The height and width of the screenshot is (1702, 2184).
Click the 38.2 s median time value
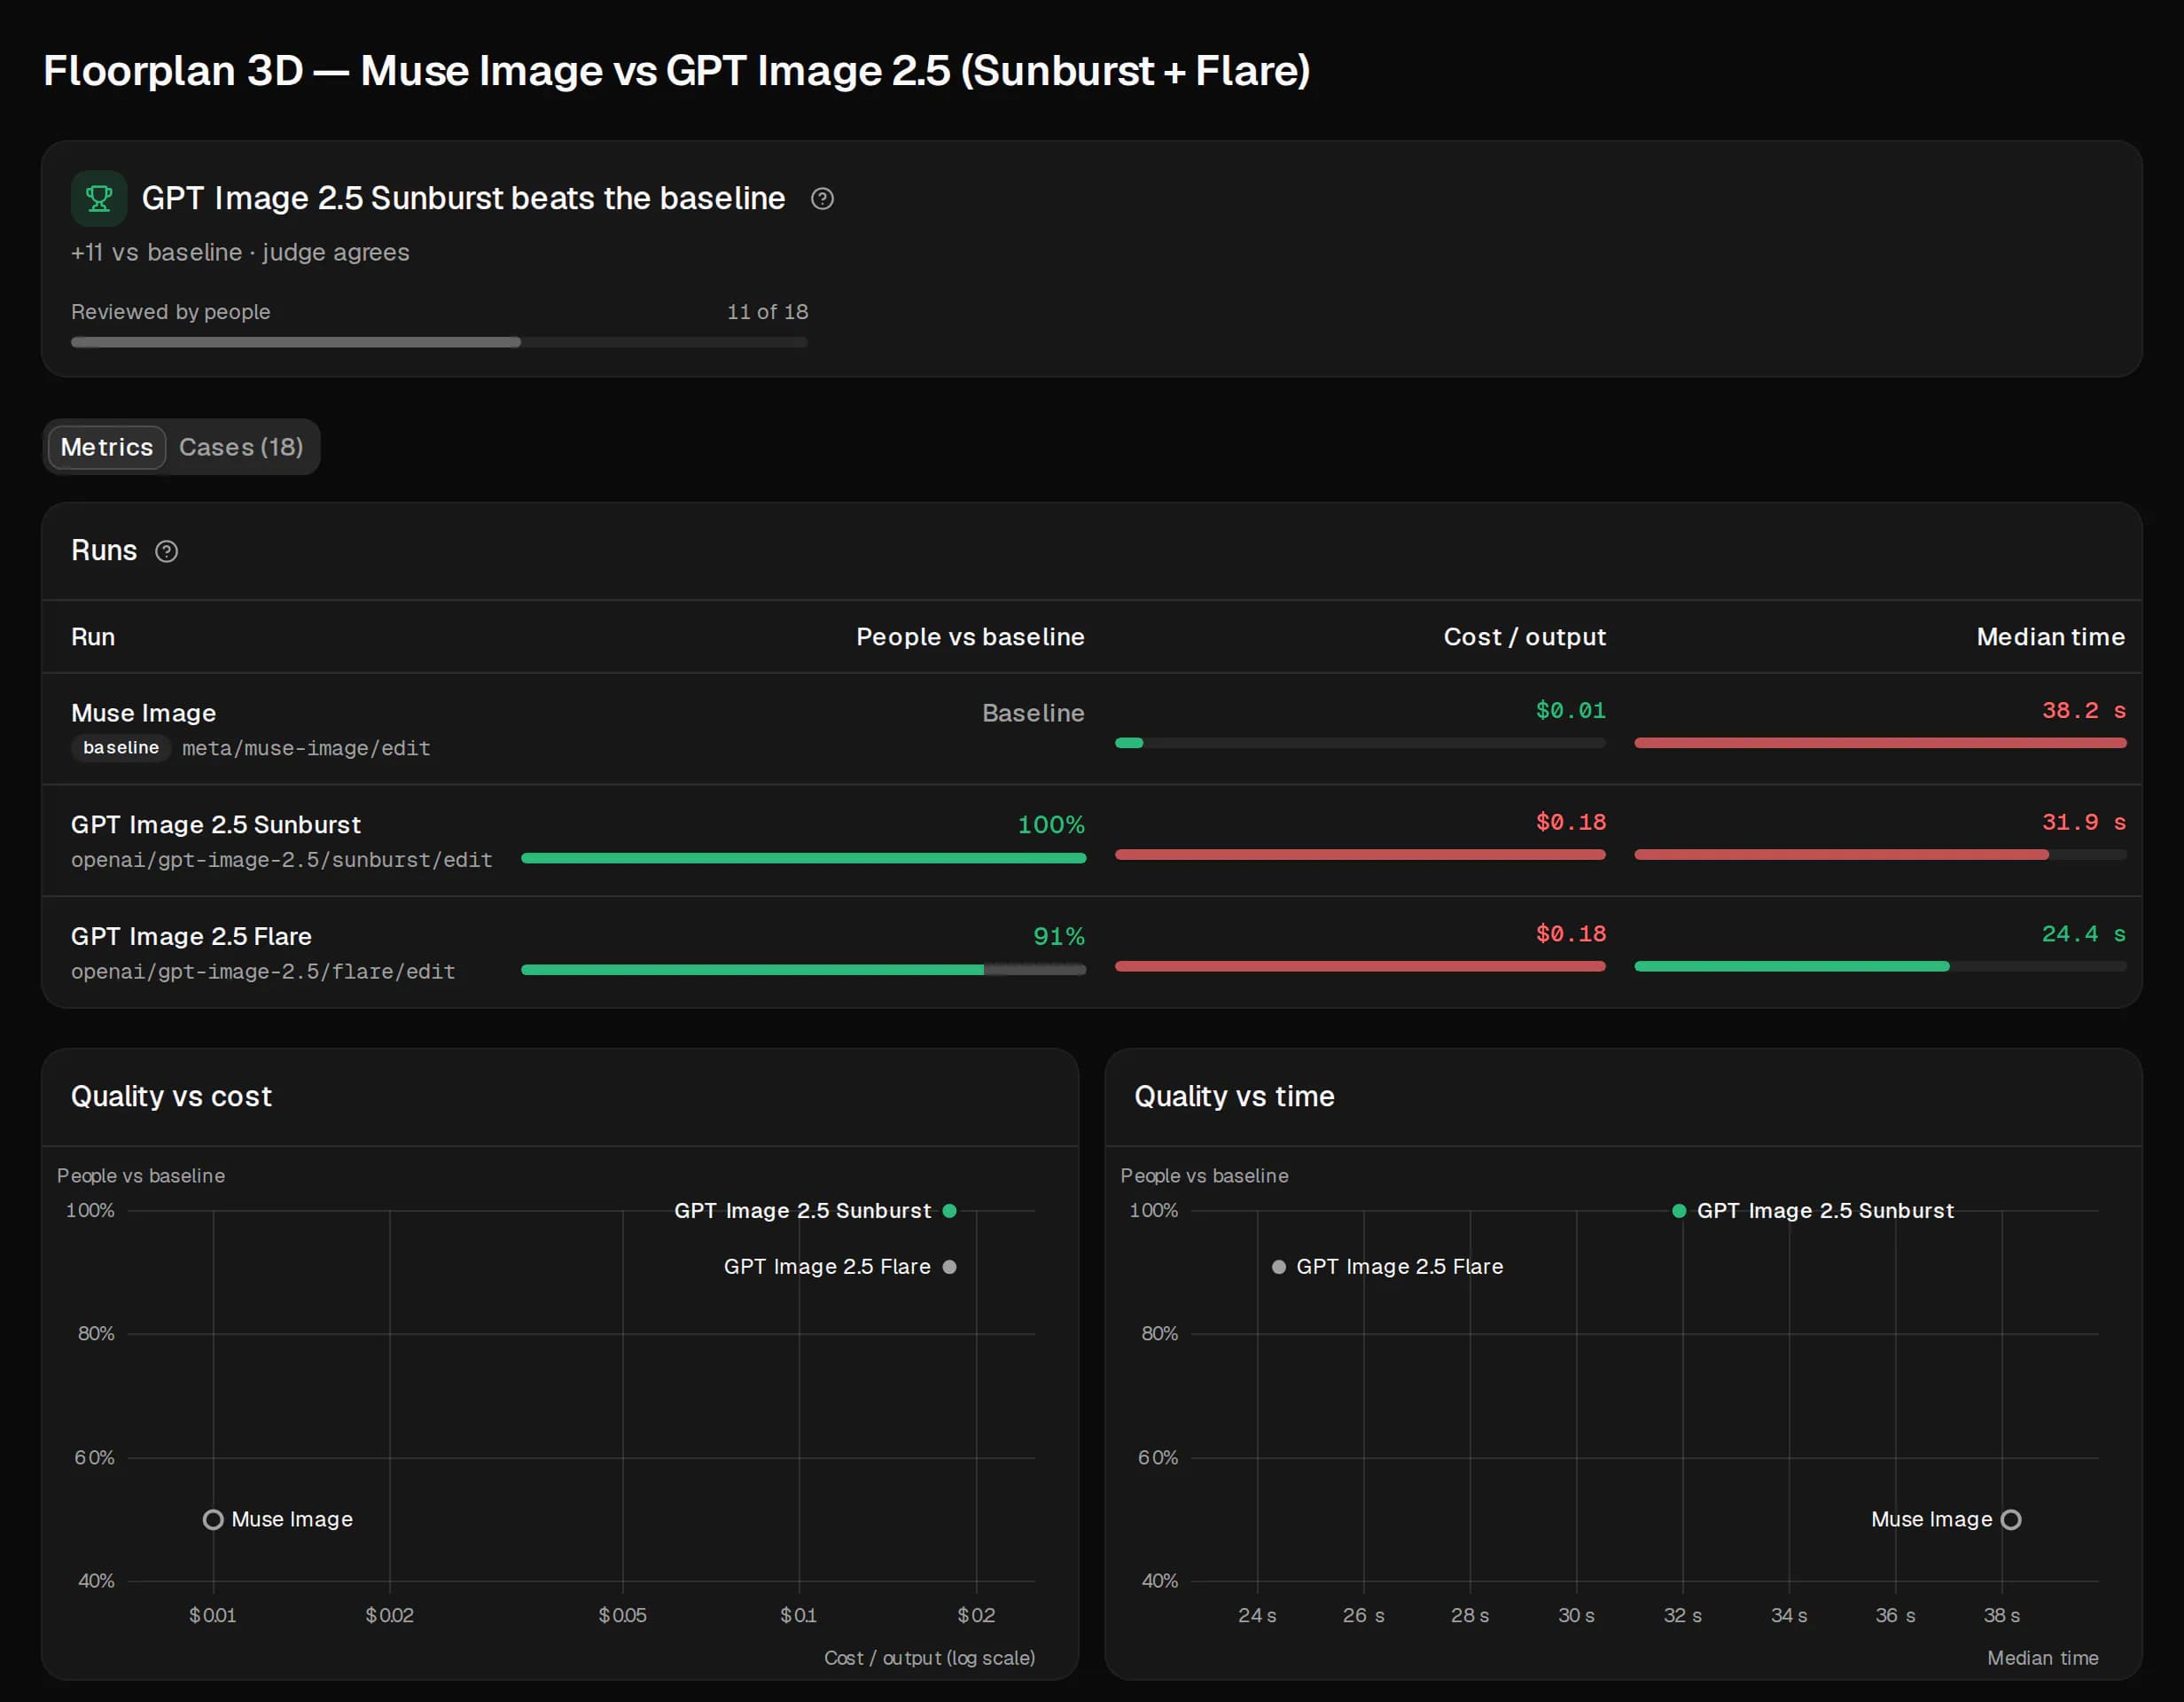2083,710
